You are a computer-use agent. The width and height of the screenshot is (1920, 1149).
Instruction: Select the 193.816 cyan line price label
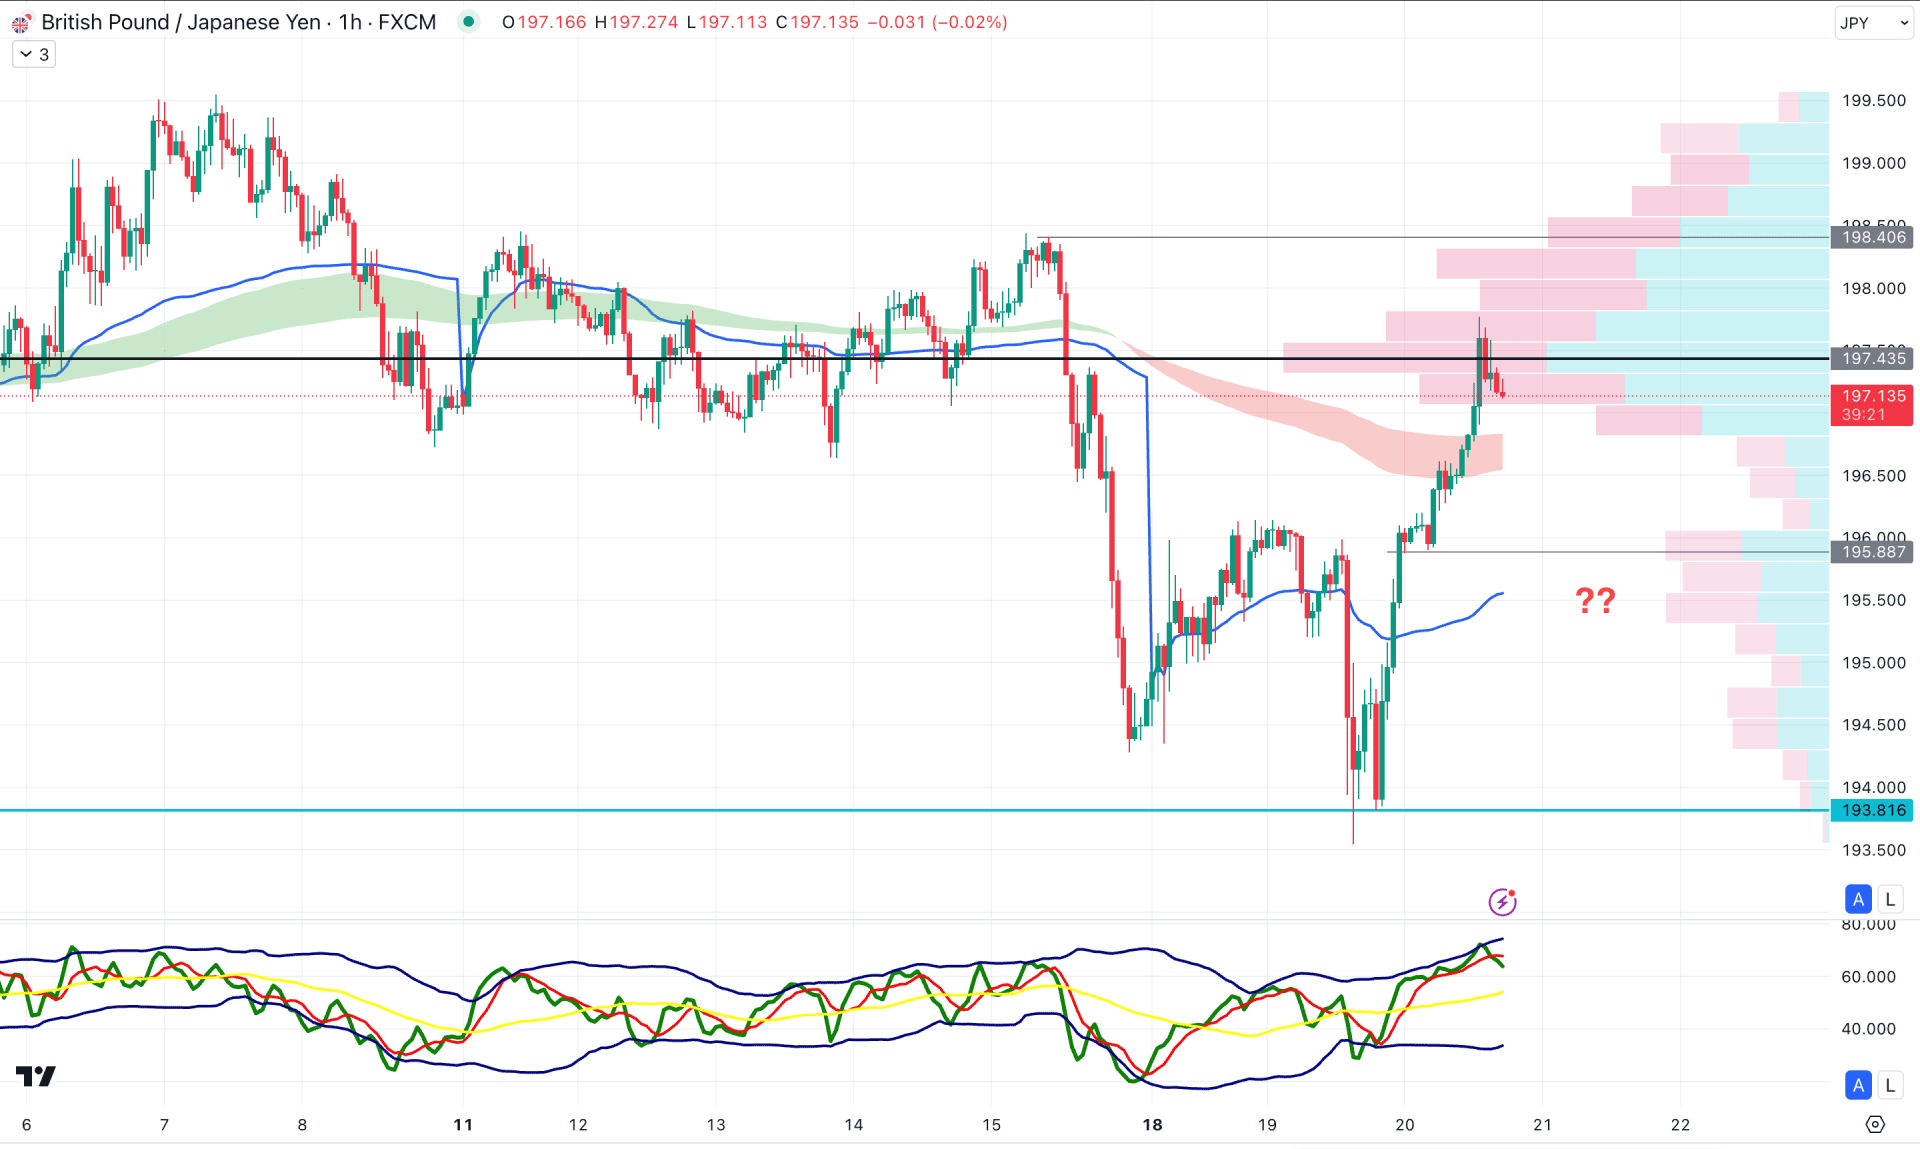coord(1872,810)
